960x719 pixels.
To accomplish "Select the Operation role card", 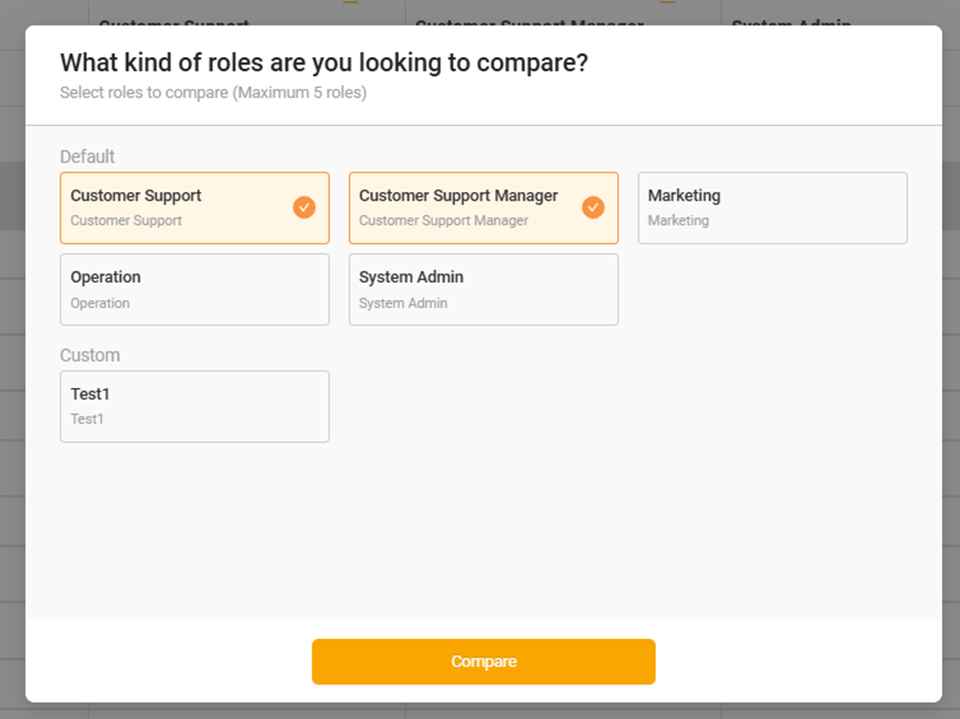I will [195, 290].
